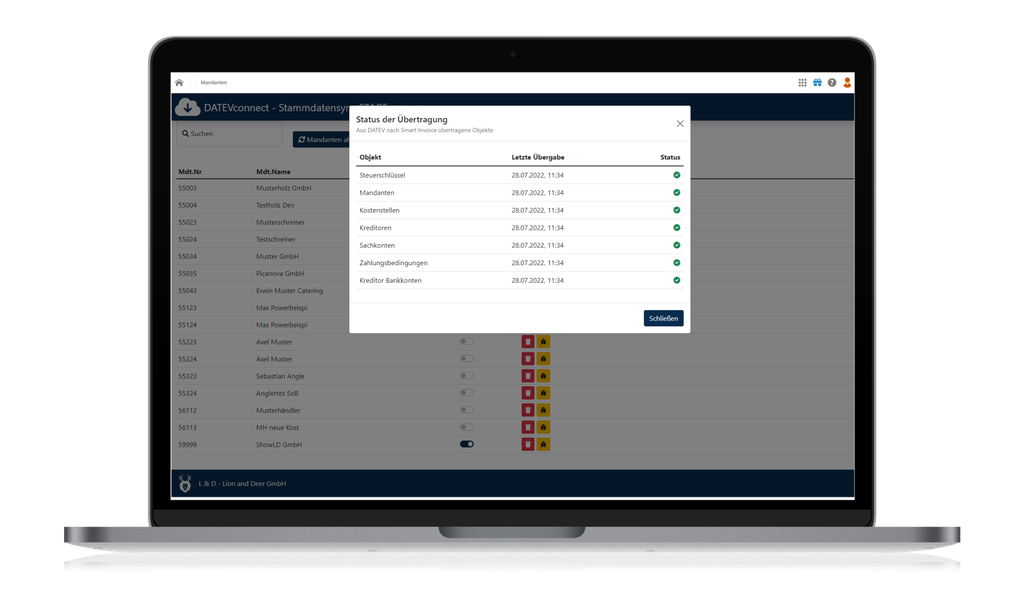This screenshot has width=1024, height=589.
Task: Open the help question mark icon
Action: pyautogui.click(x=832, y=82)
